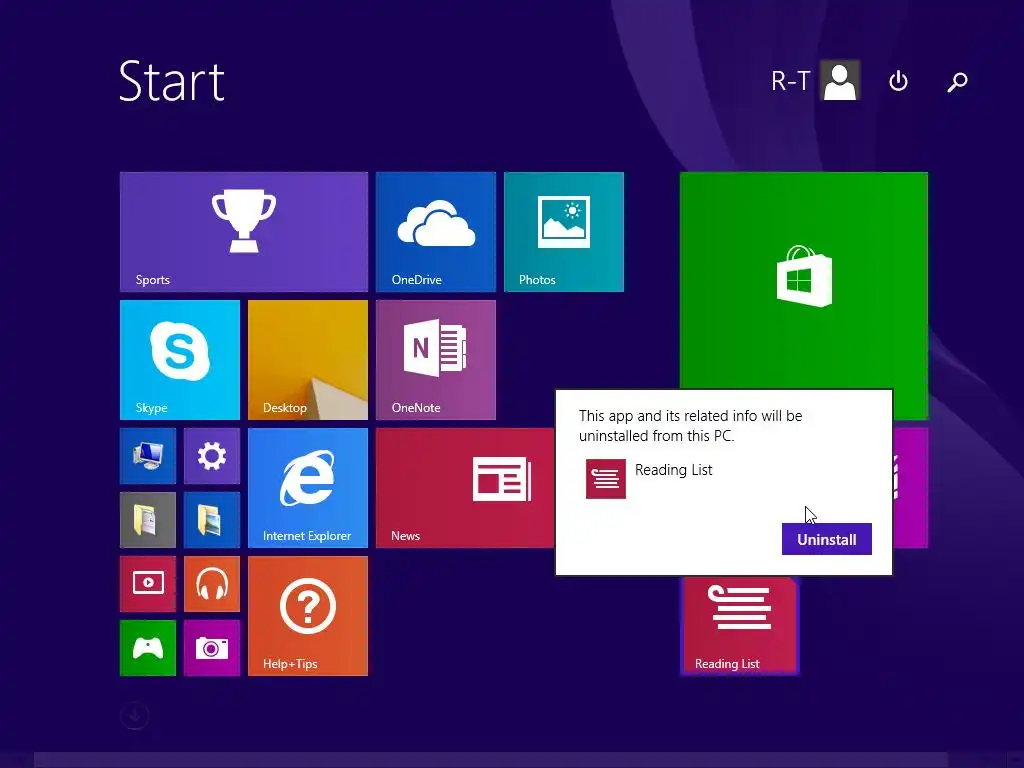Launch Internet Explorer tile
Viewport: 1024px width, 768px height.
308,488
